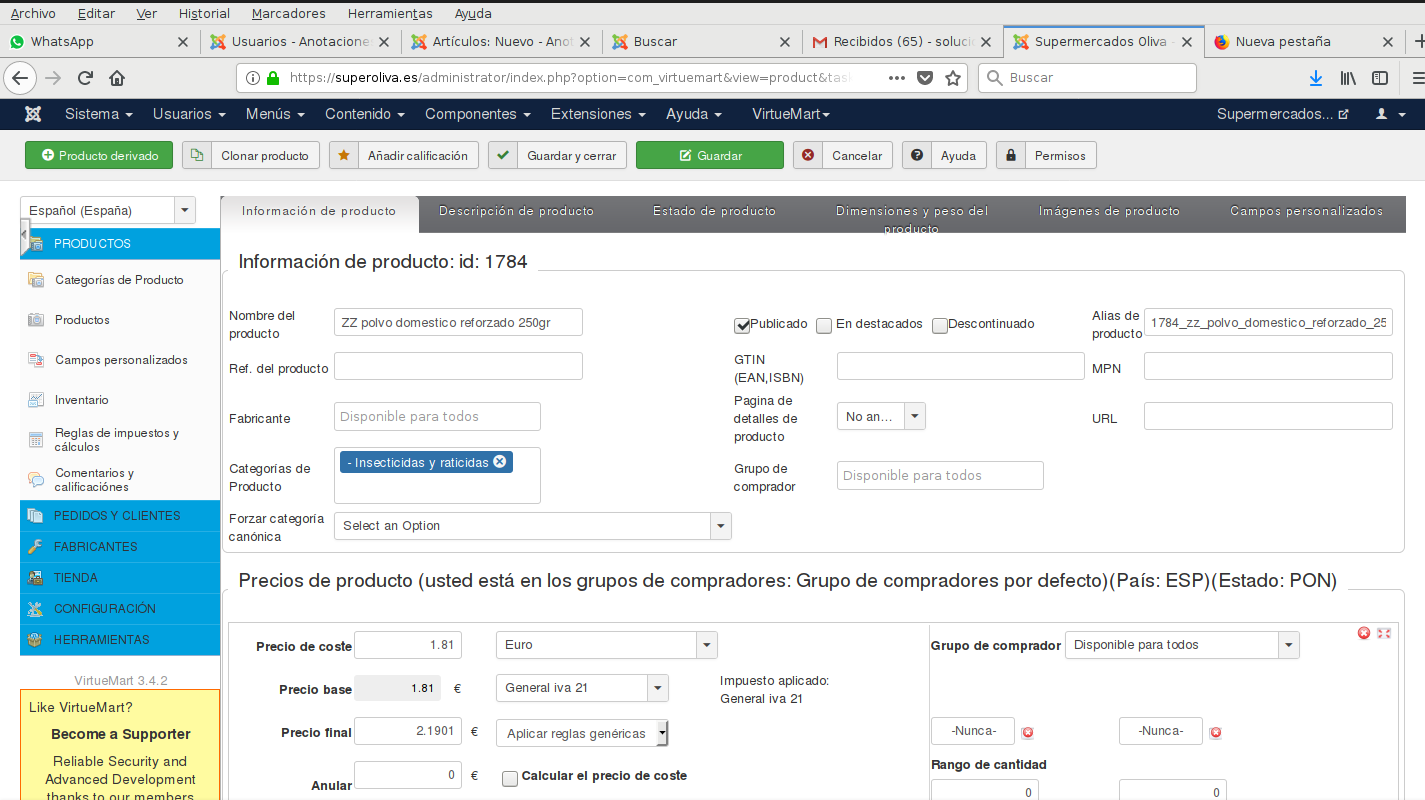Click the Permisos button

coord(1047,155)
